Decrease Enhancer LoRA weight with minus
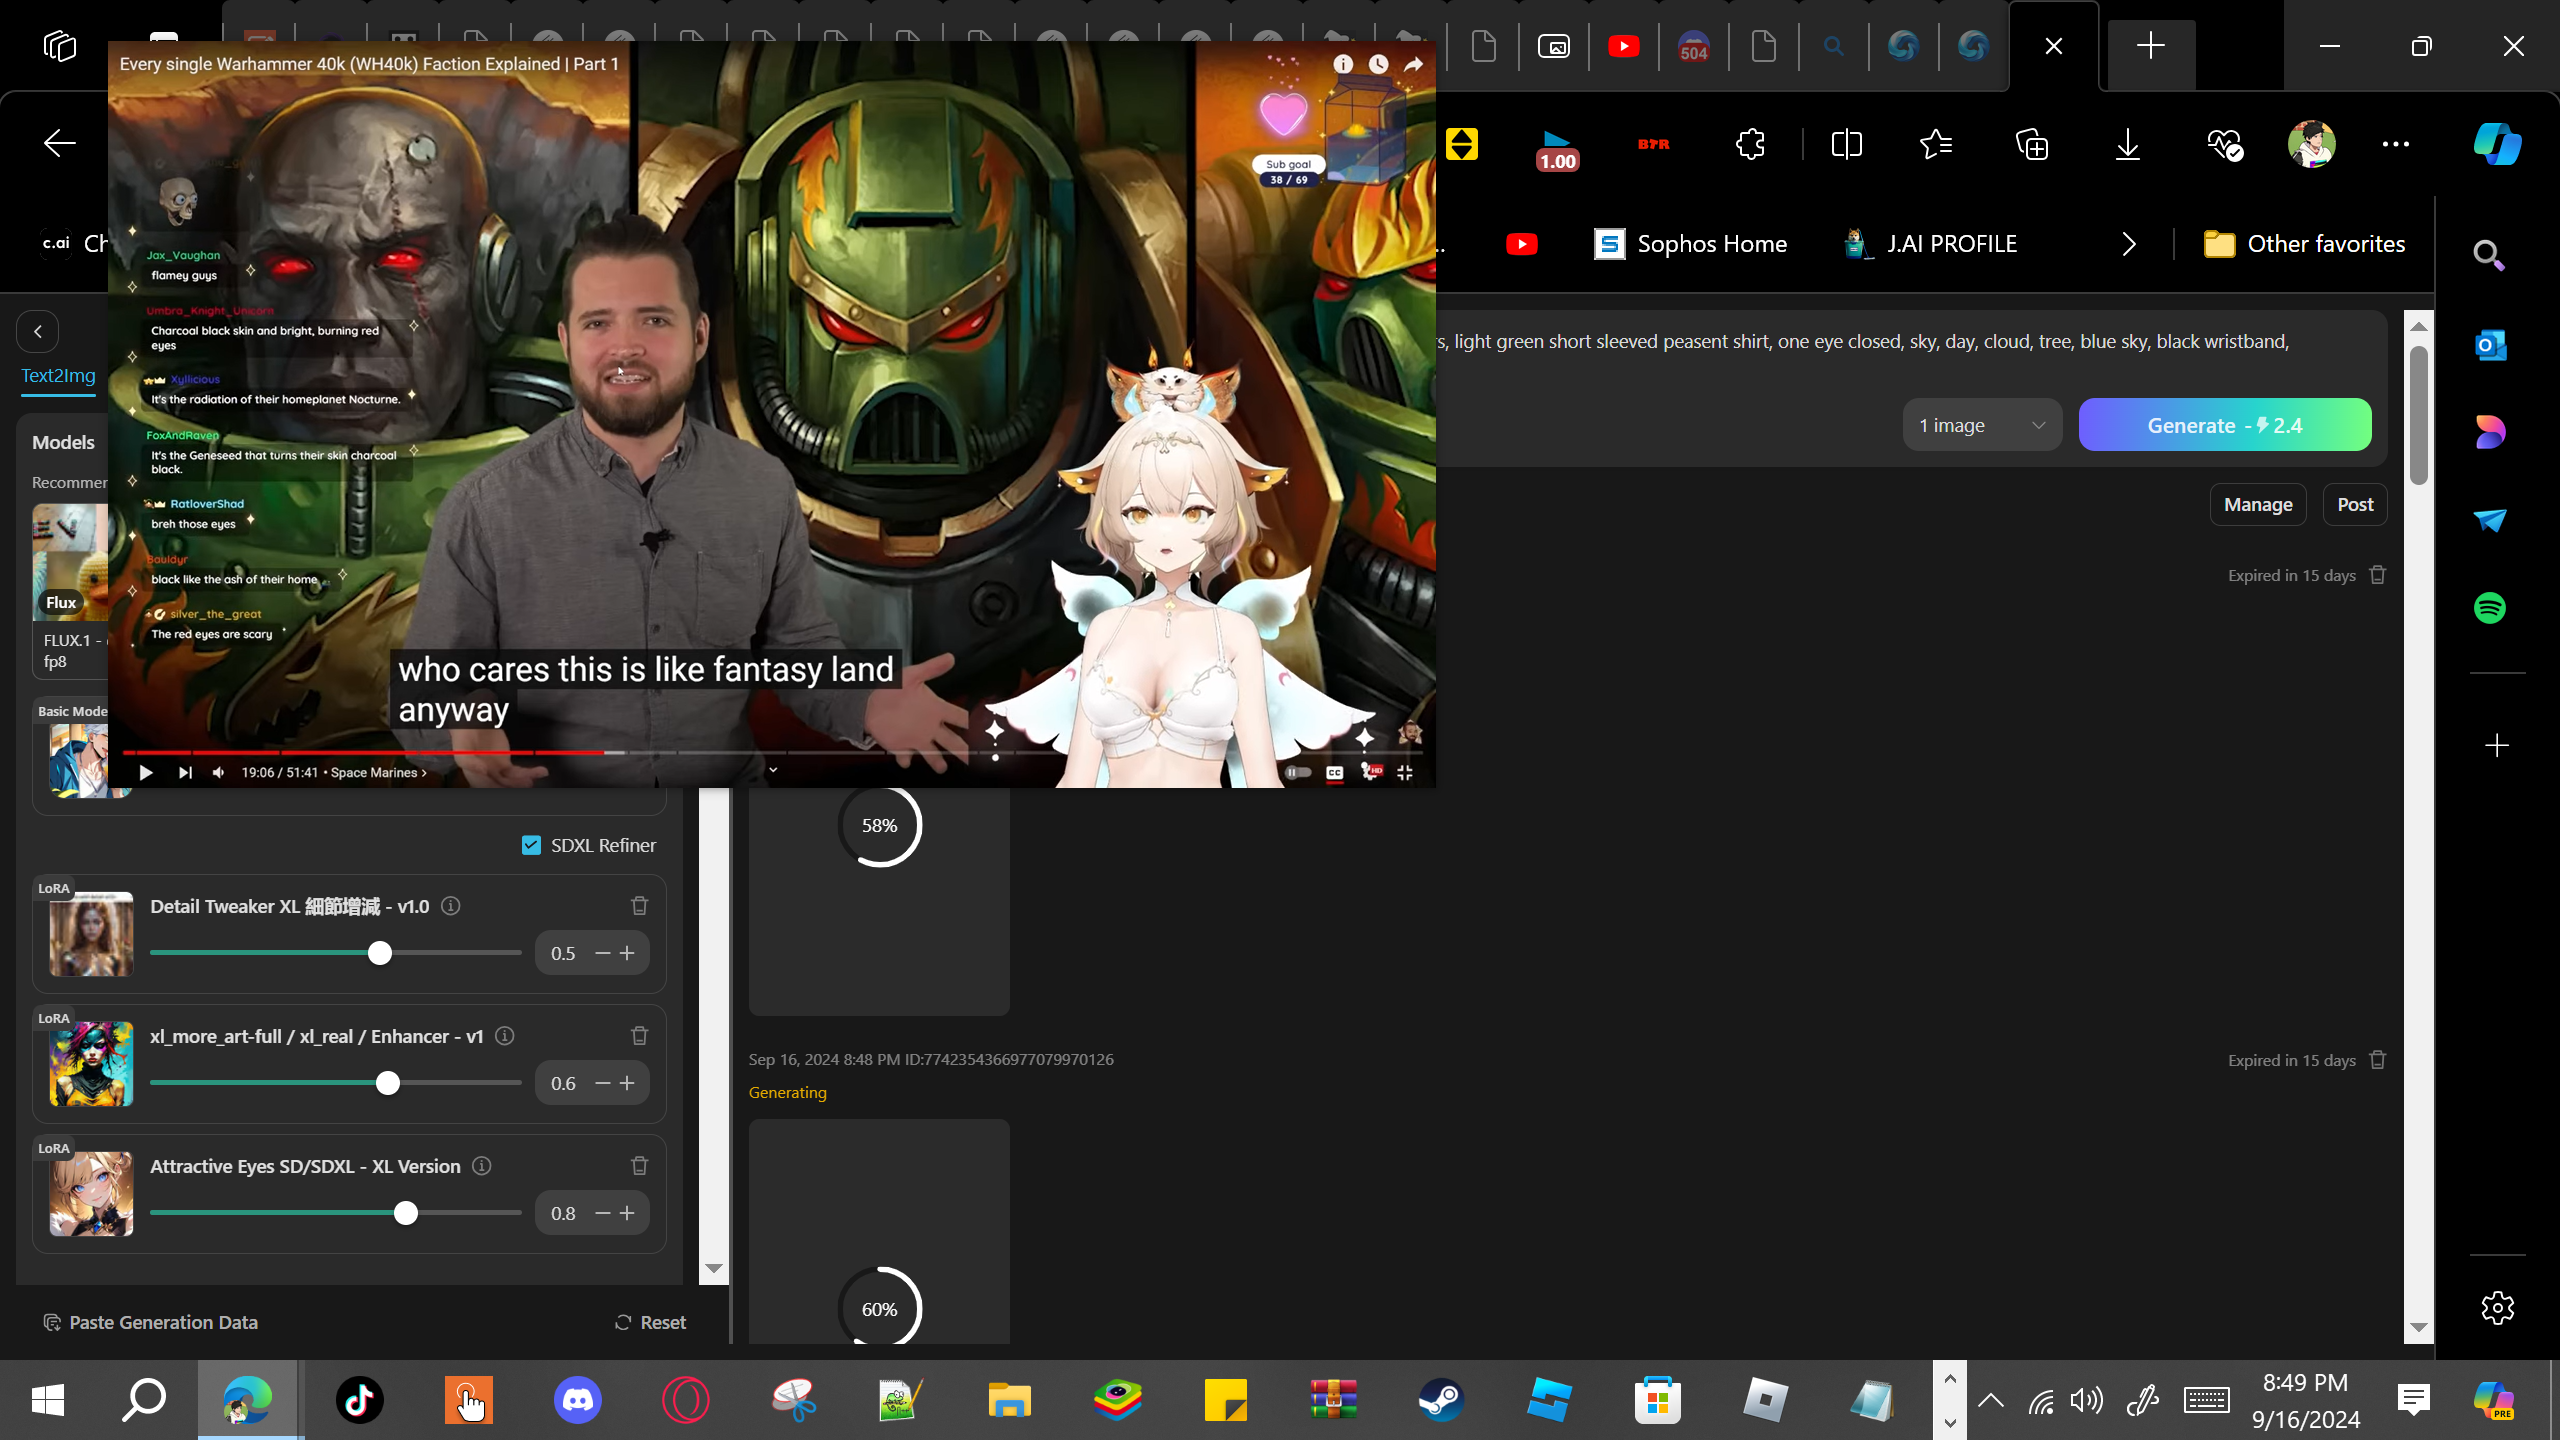The width and height of the screenshot is (2560, 1440). (x=603, y=1083)
